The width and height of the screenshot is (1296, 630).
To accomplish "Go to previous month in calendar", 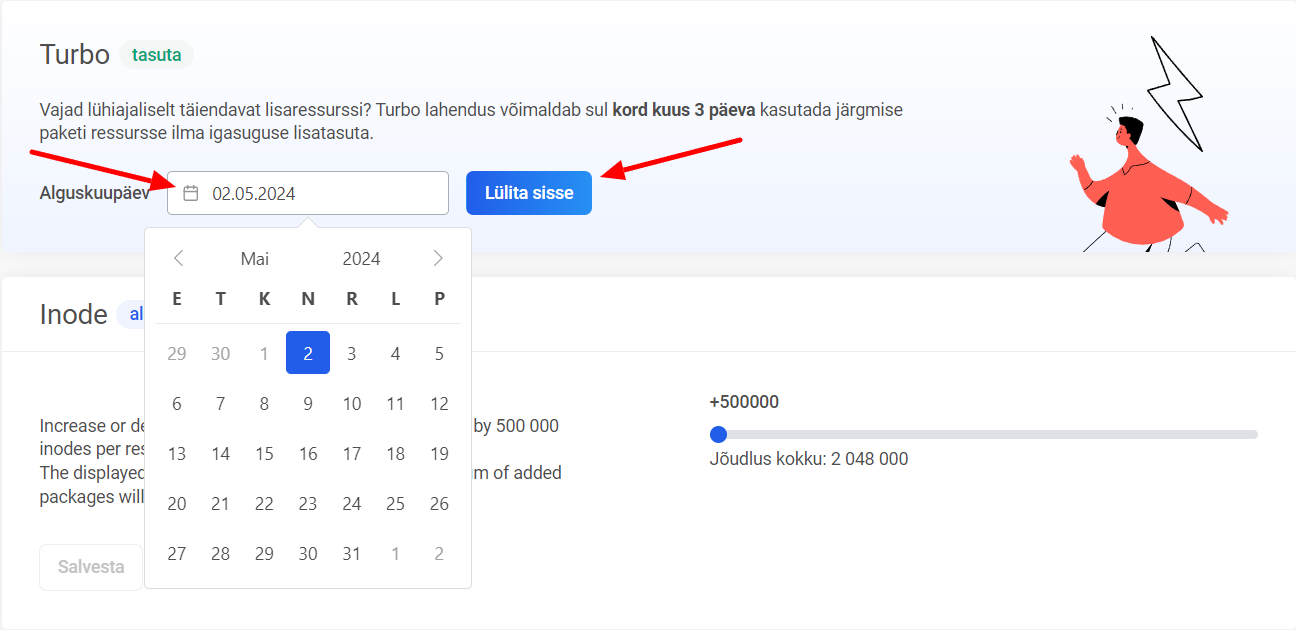I will [x=178, y=259].
